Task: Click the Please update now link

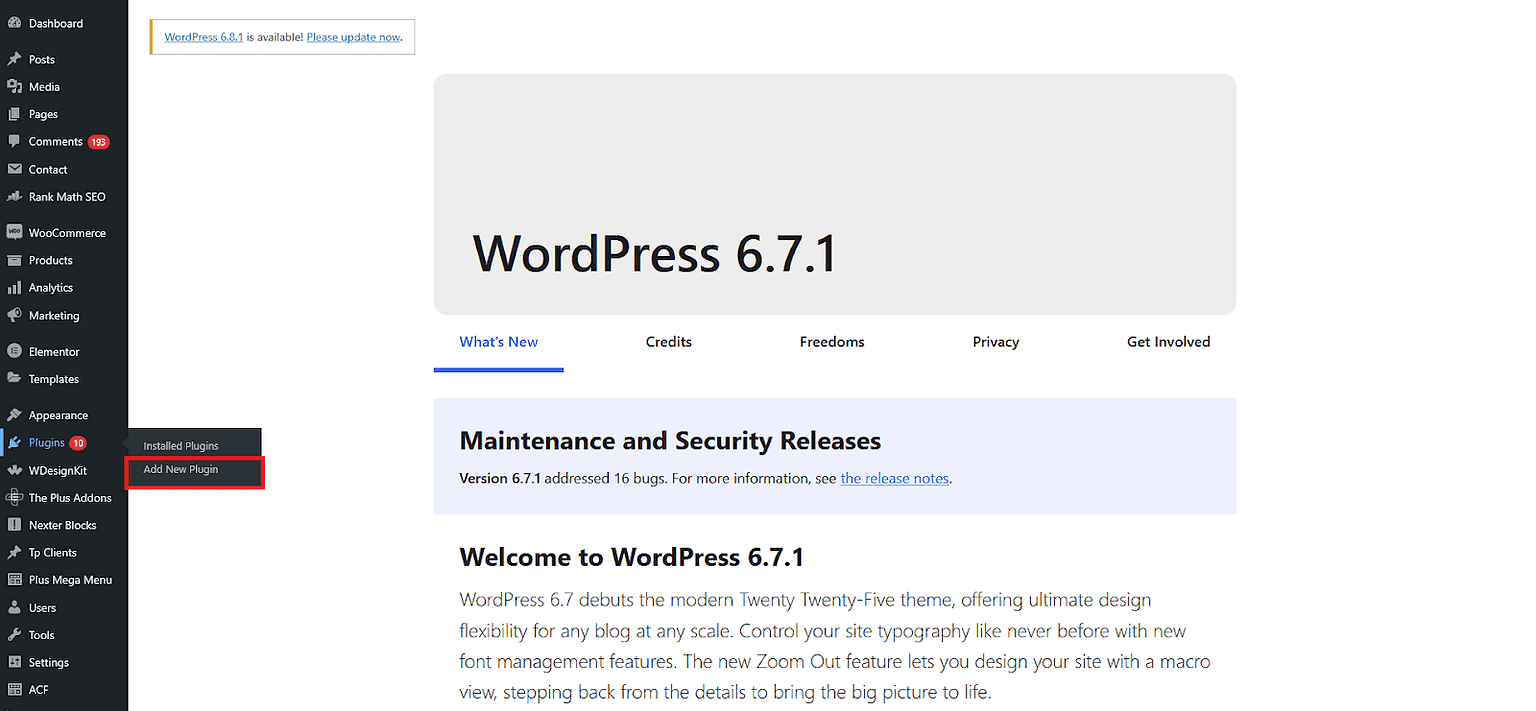Action: tap(352, 36)
